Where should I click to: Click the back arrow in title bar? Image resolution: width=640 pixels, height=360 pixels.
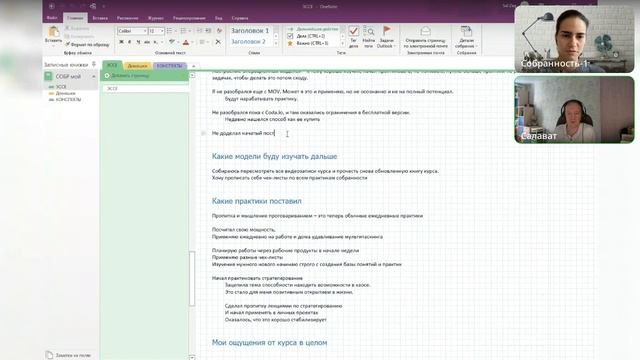pos(52,6)
